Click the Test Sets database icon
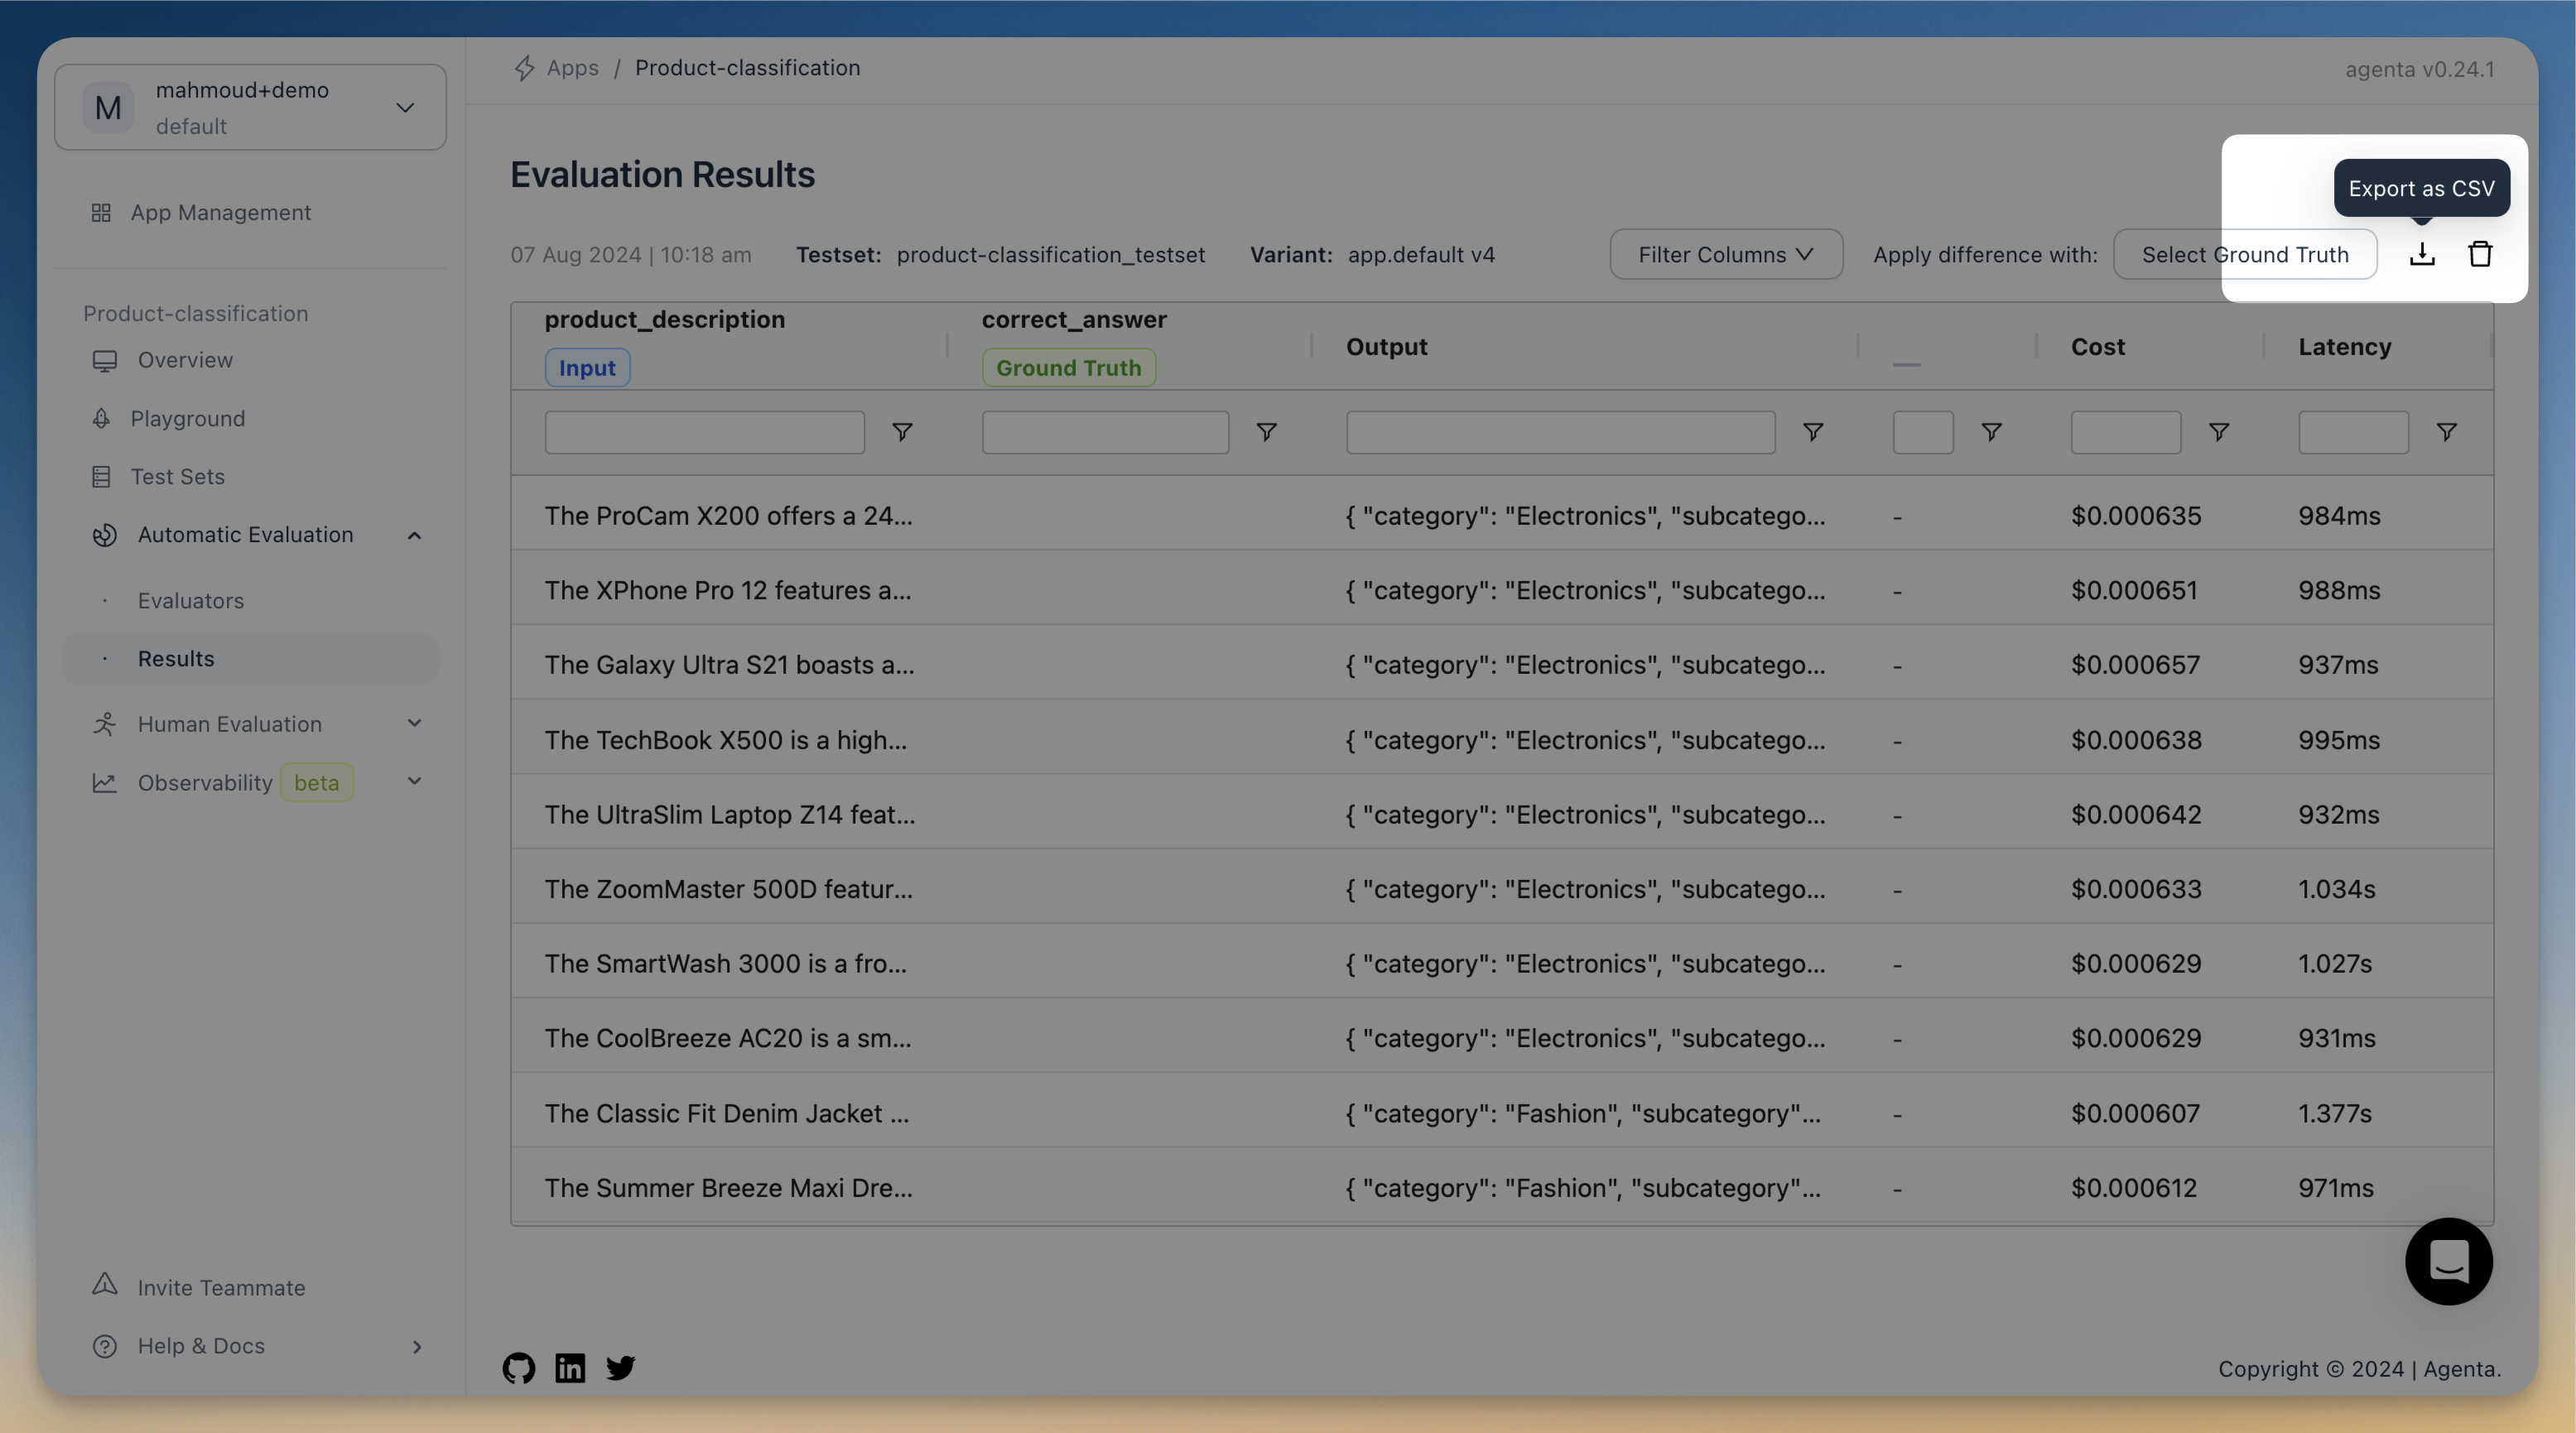The height and width of the screenshot is (1433, 2576). [101, 477]
